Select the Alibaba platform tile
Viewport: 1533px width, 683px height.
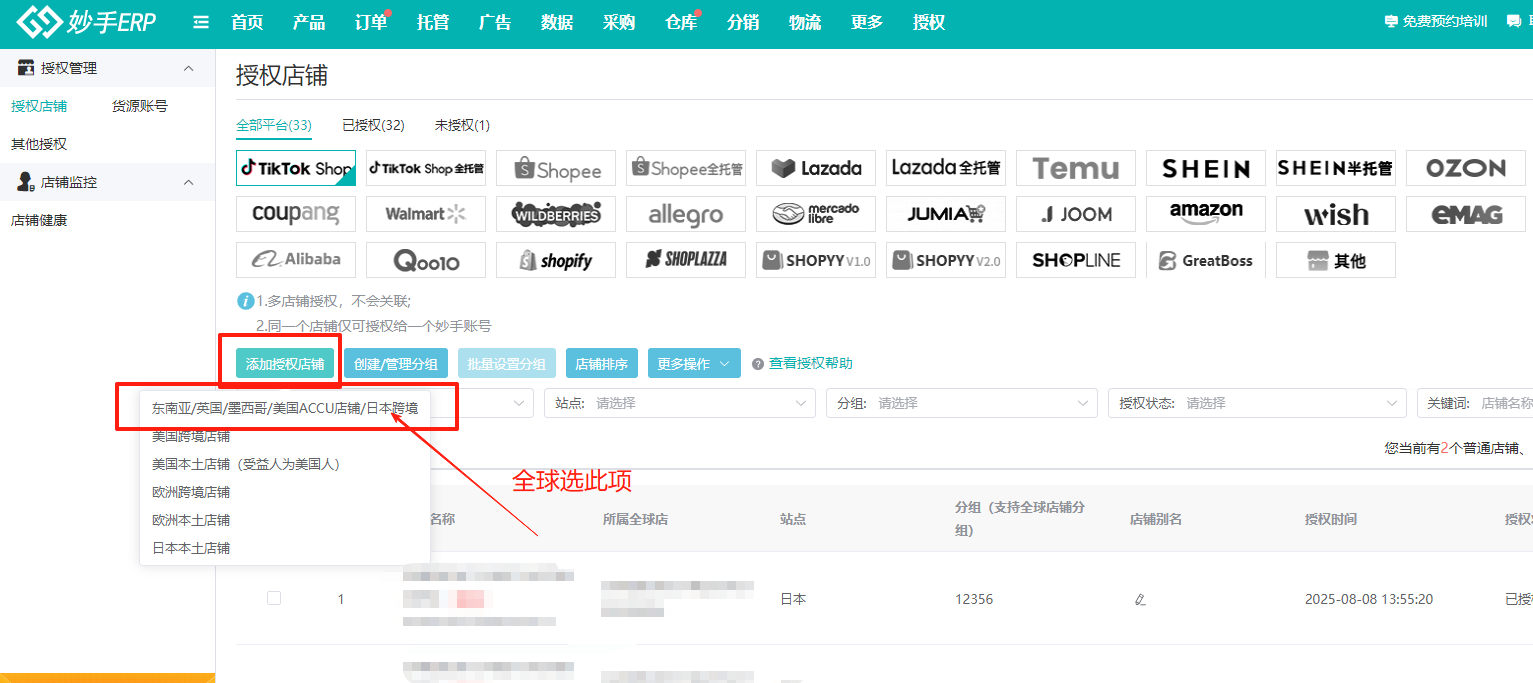pos(296,260)
